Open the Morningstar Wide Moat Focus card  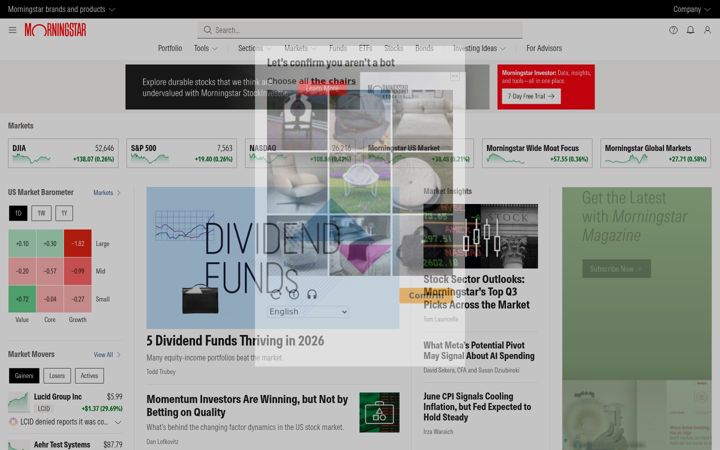tap(537, 153)
